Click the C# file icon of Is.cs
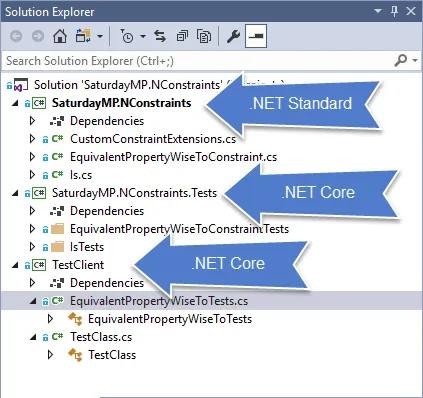Image resolution: width=423 pixels, height=398 pixels. tap(57, 175)
